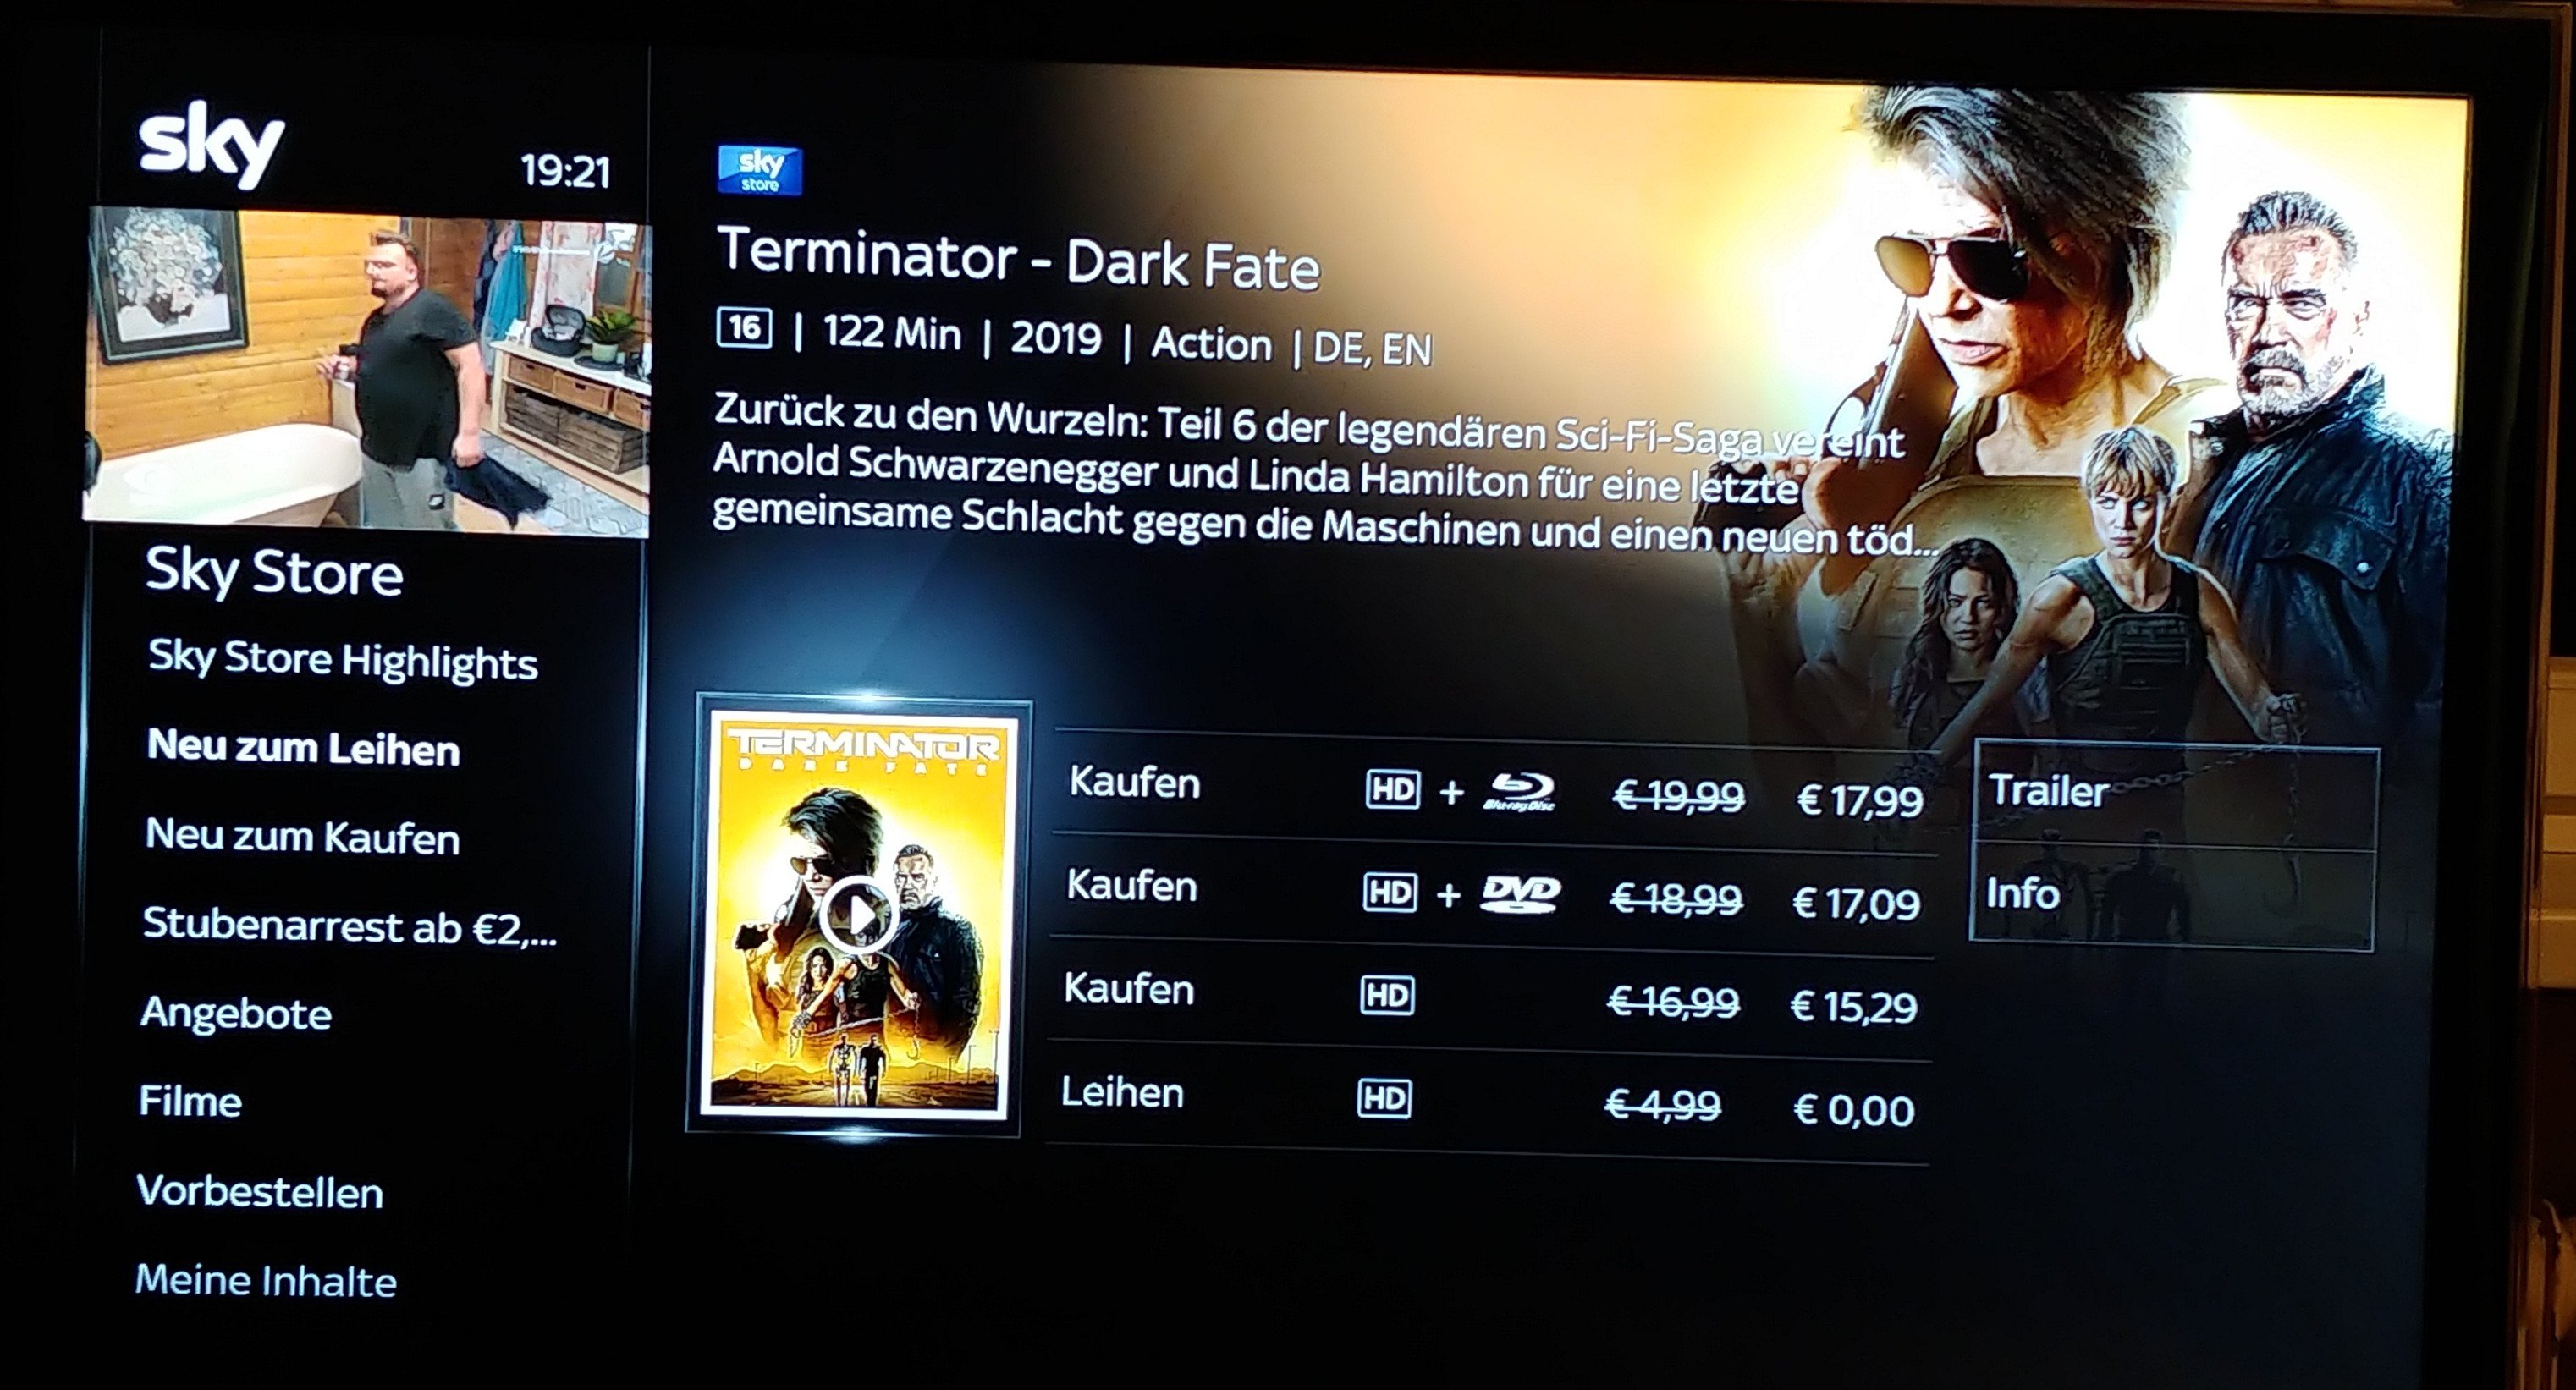The width and height of the screenshot is (2576, 1390).
Task: Click the DVD icon on the second row
Action: tap(1520, 895)
